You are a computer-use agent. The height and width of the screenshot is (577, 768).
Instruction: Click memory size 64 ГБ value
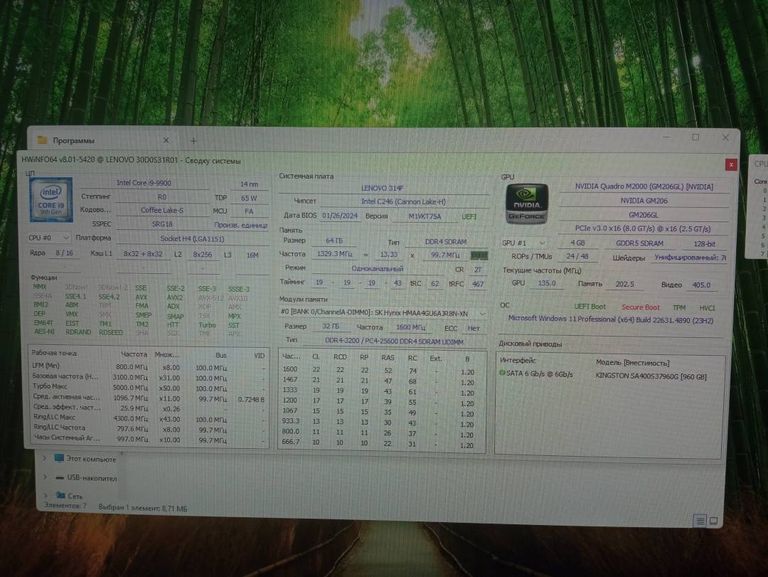334,241
